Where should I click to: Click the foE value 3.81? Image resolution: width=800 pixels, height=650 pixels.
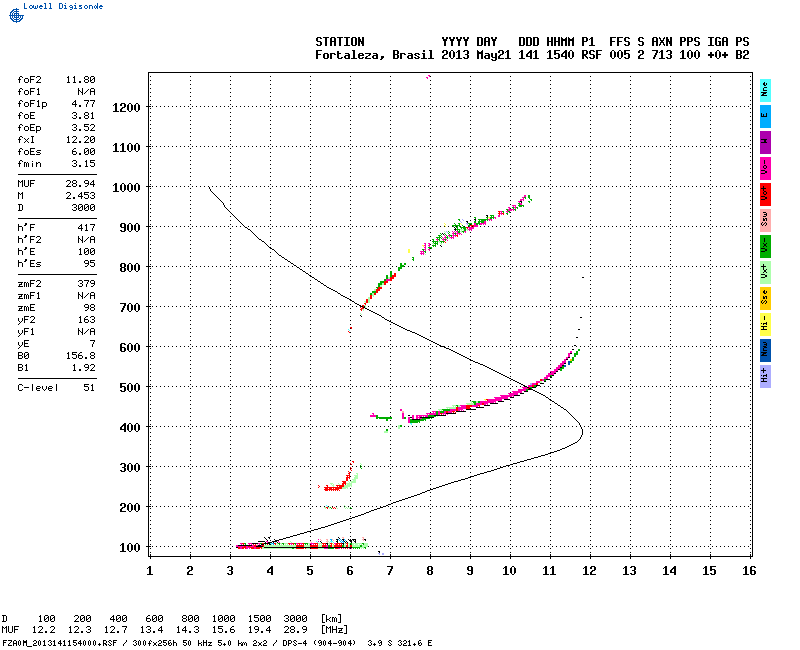(83, 116)
